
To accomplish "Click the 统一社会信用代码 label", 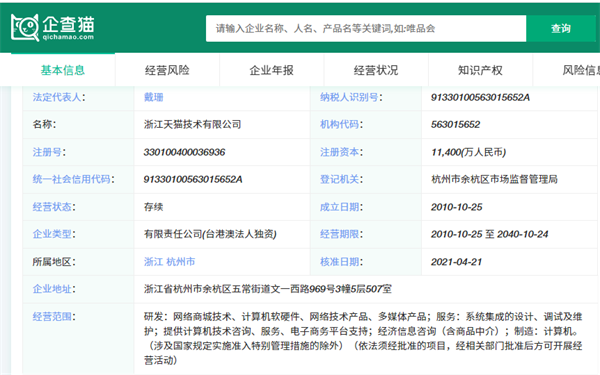I will coord(73,179).
